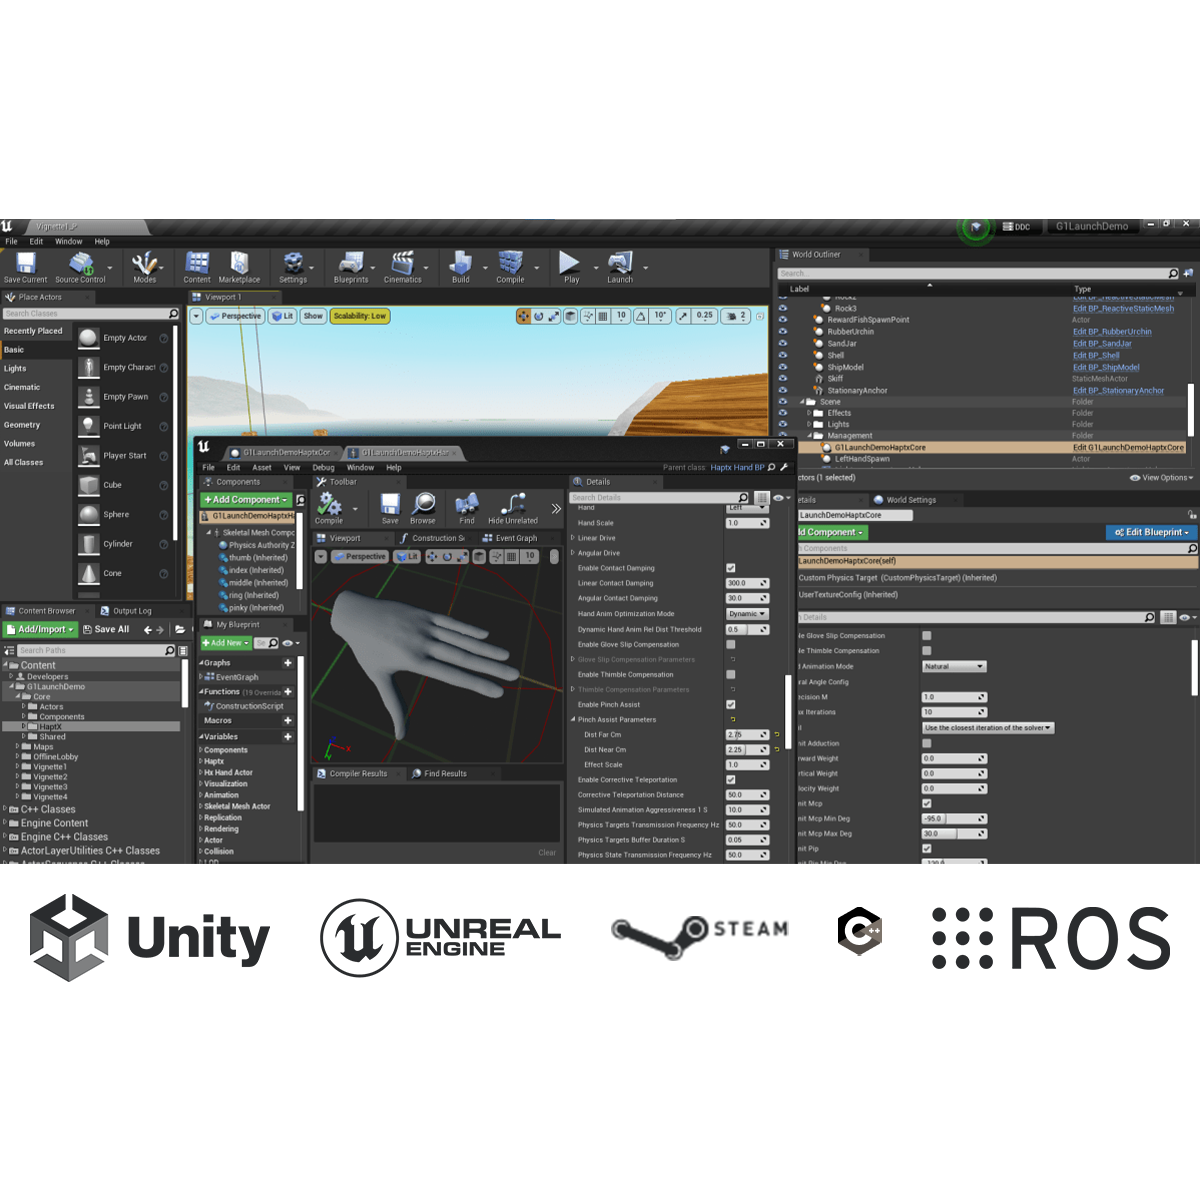1200x1200 pixels.
Task: Click the wrench icon beside Parent class
Action: (x=784, y=467)
